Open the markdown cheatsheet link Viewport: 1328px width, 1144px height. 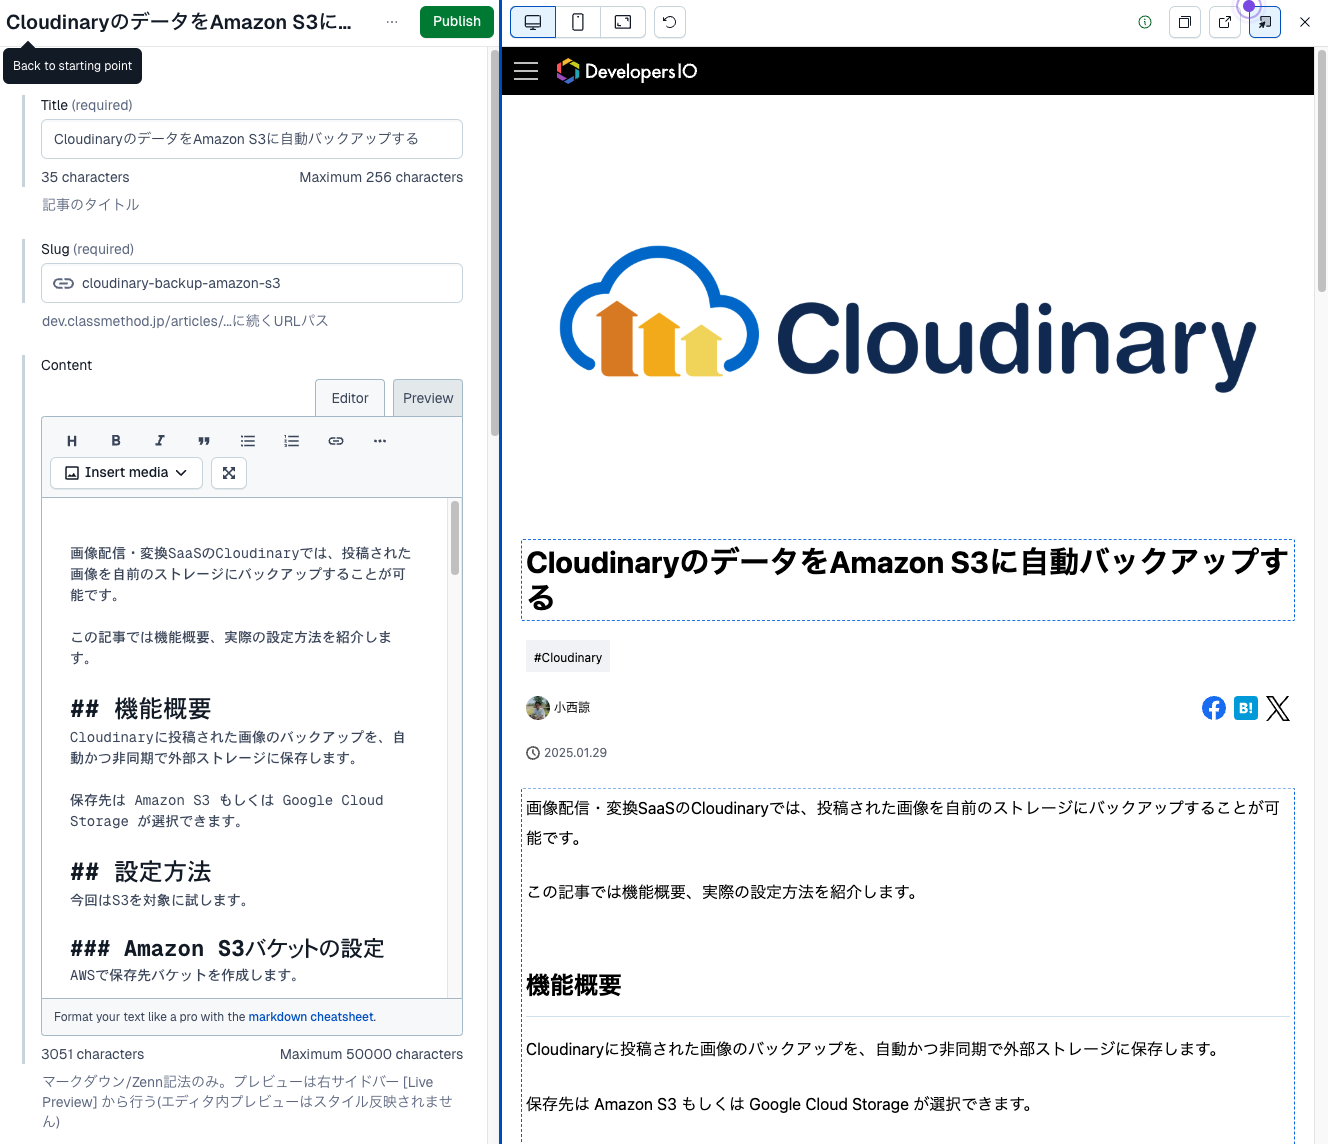311,1017
